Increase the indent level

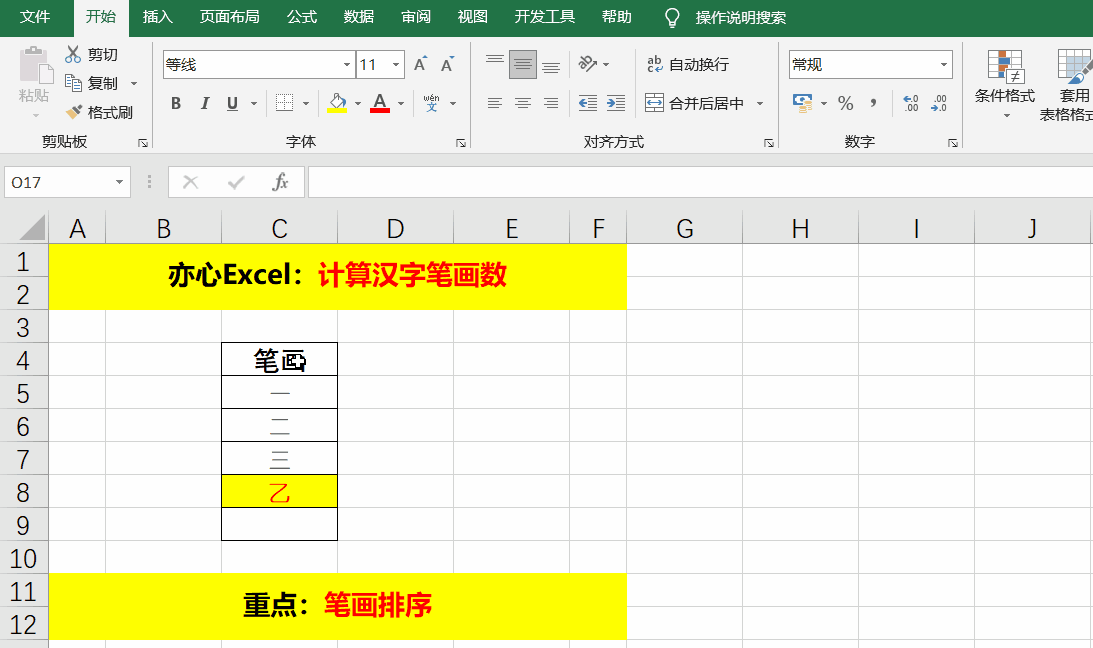click(616, 103)
